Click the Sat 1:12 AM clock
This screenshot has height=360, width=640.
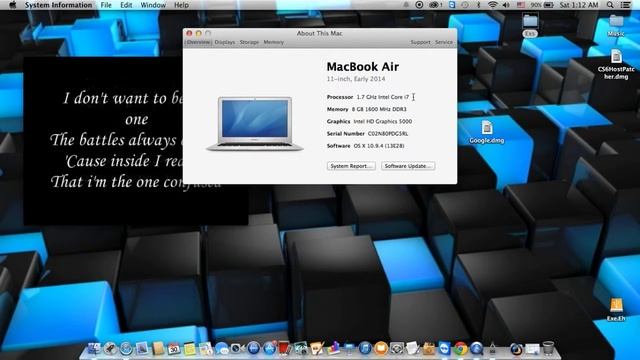[579, 5]
